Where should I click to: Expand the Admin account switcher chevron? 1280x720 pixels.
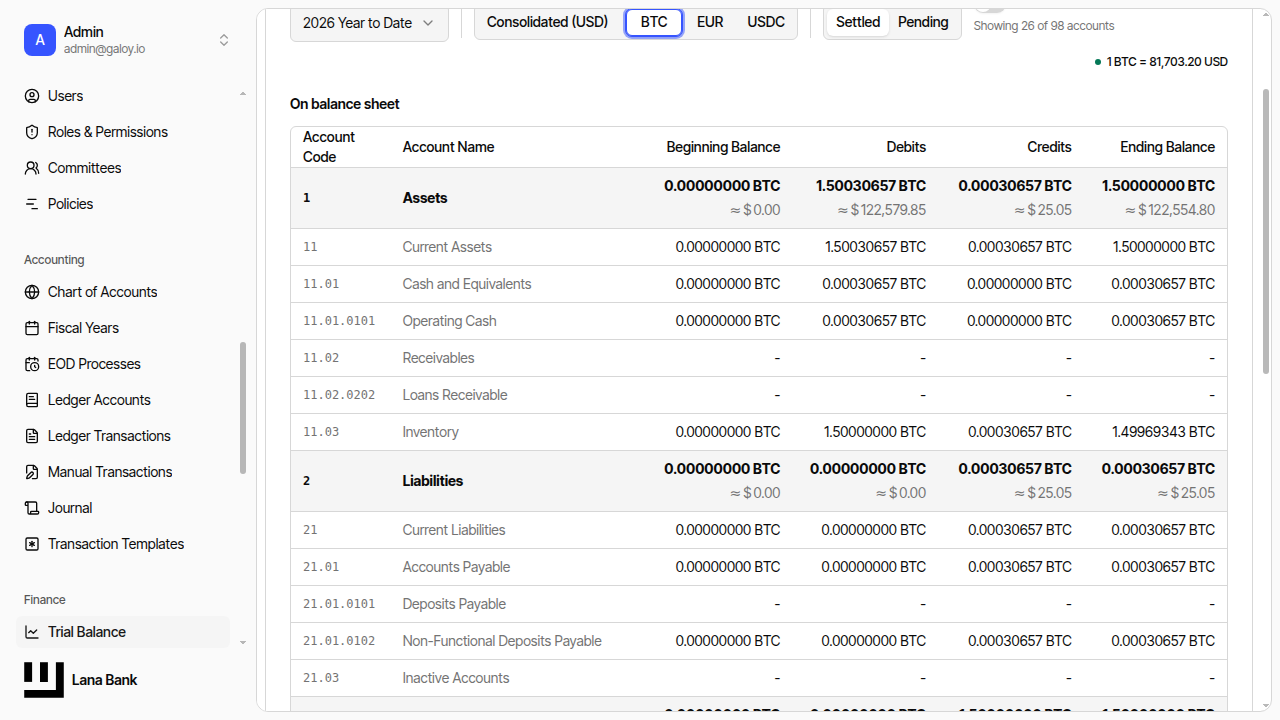pyautogui.click(x=224, y=40)
